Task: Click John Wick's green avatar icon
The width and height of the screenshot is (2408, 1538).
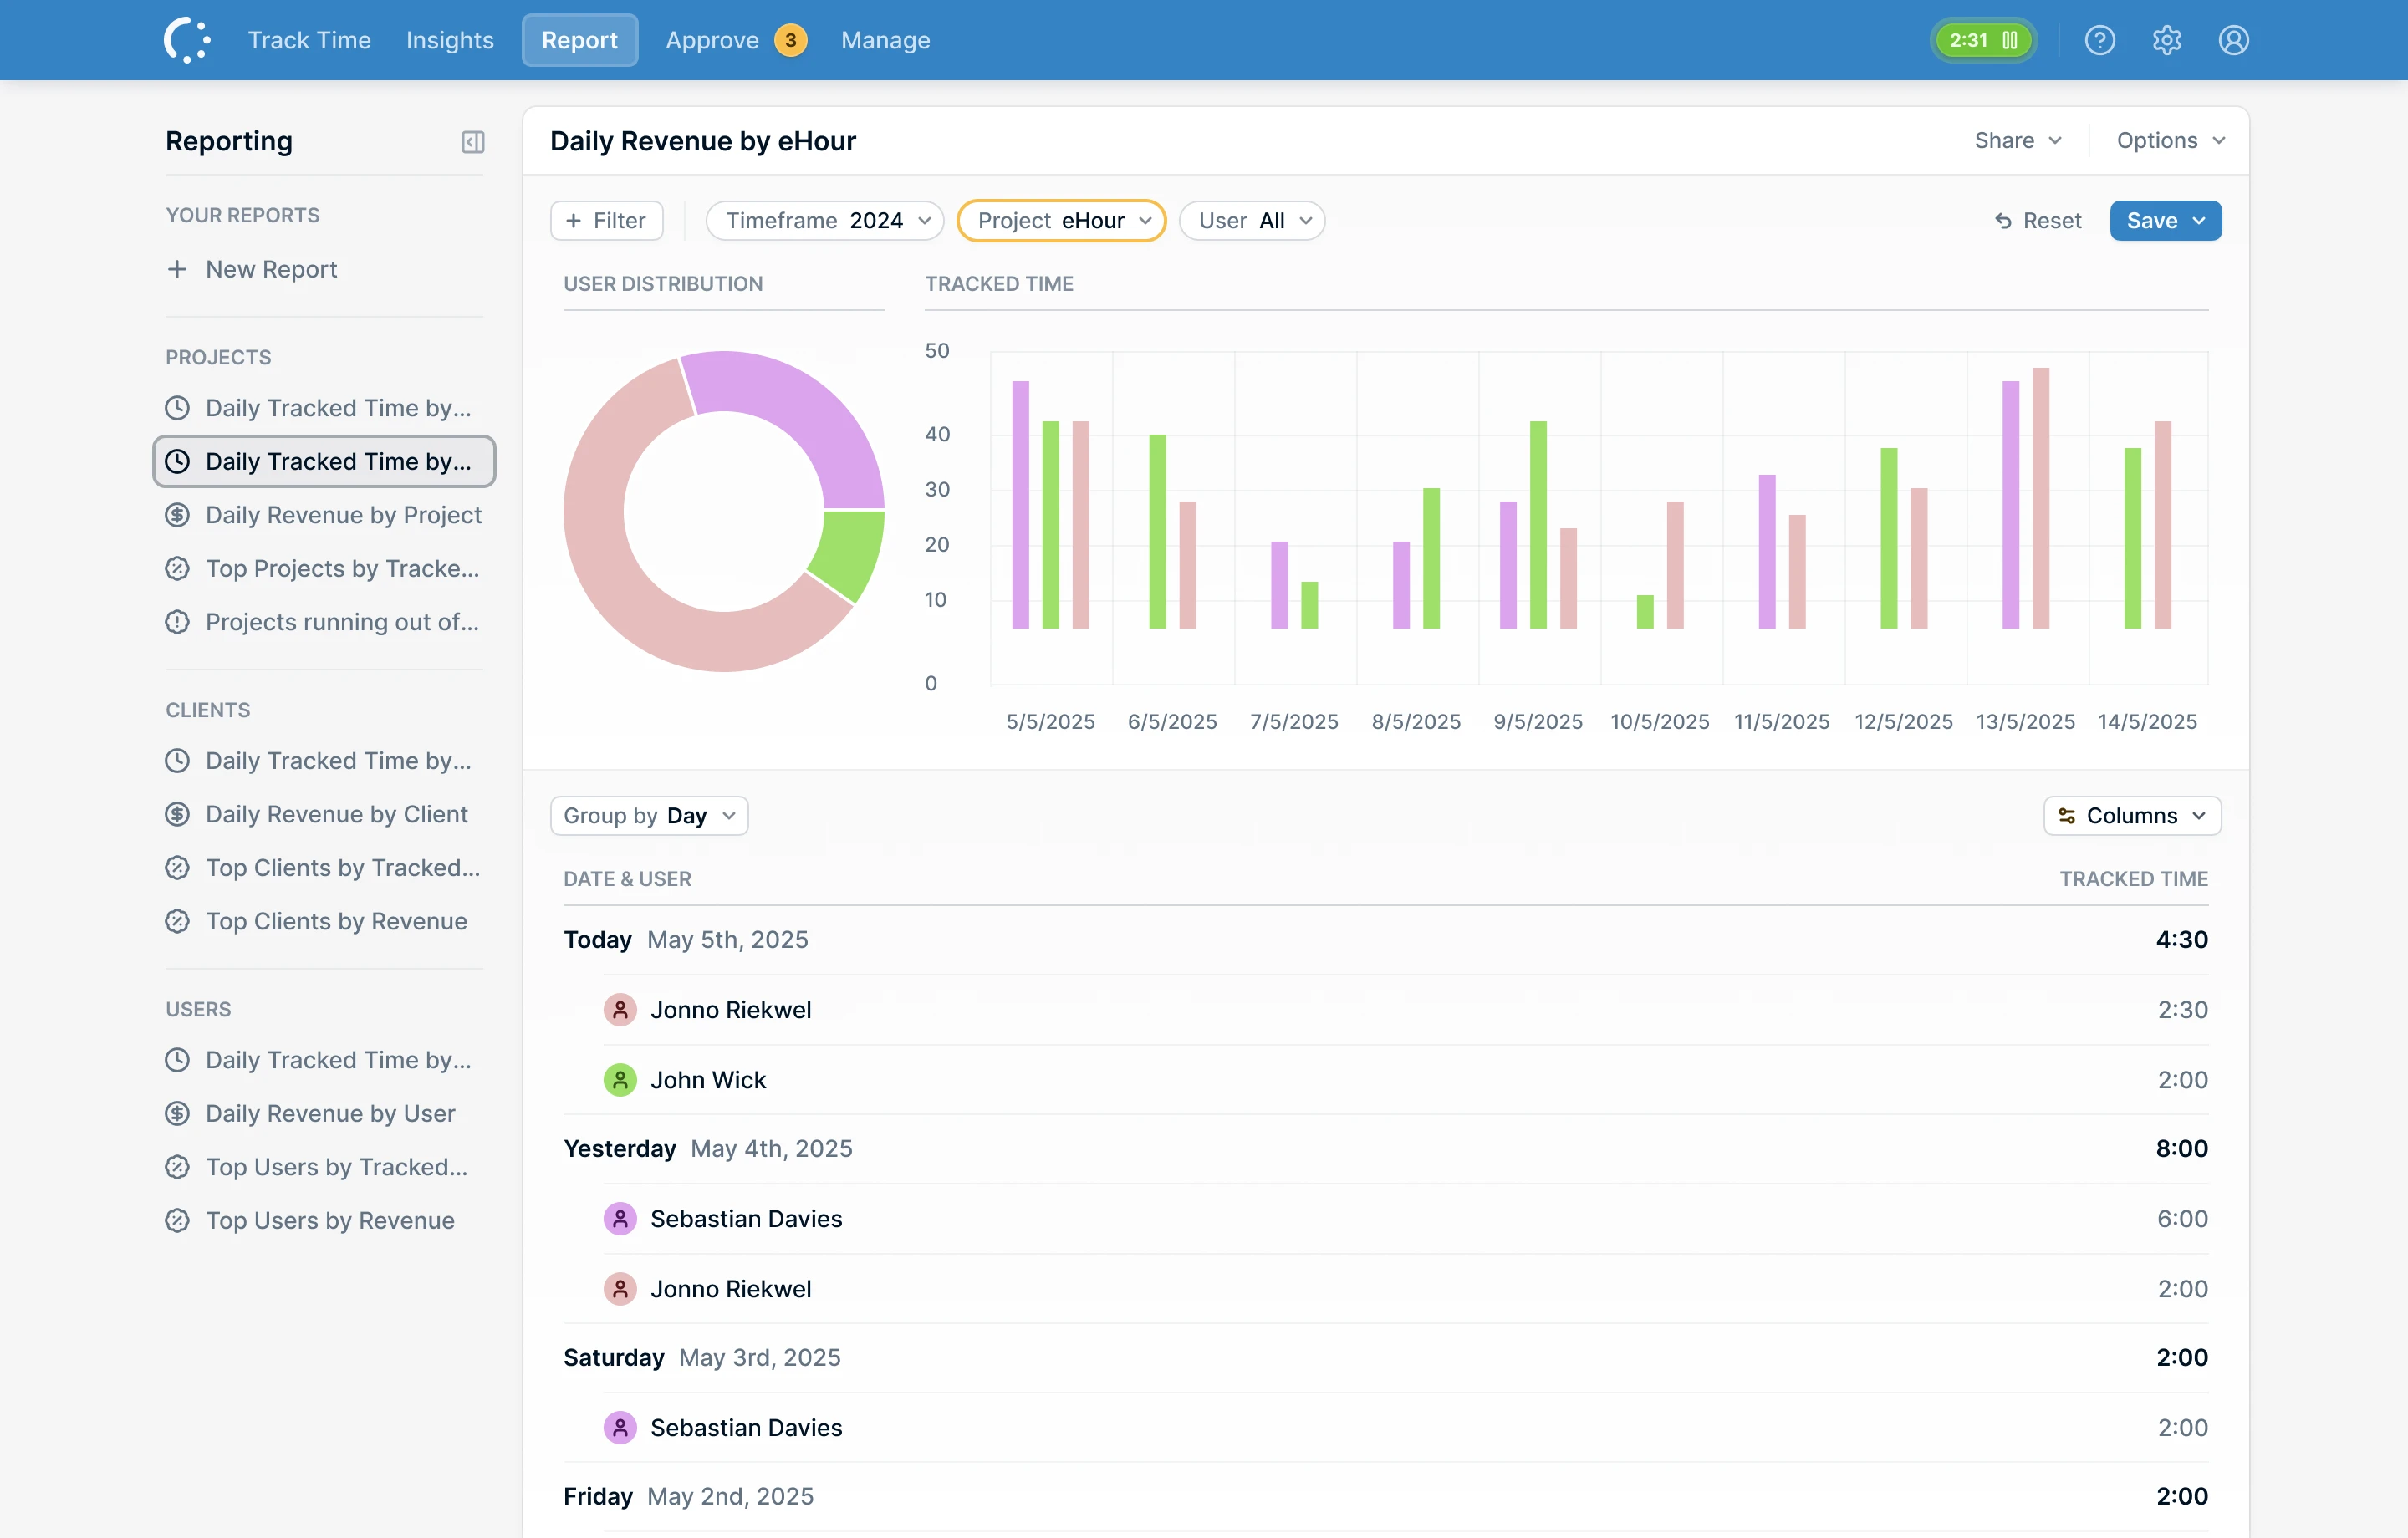Action: point(620,1080)
